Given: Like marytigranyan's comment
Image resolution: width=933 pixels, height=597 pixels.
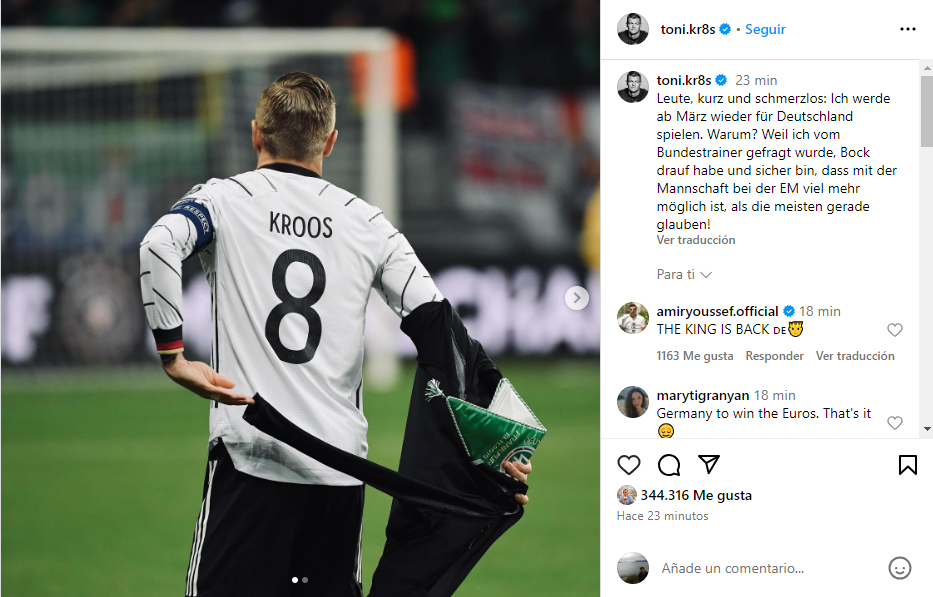Looking at the screenshot, I should point(894,423).
